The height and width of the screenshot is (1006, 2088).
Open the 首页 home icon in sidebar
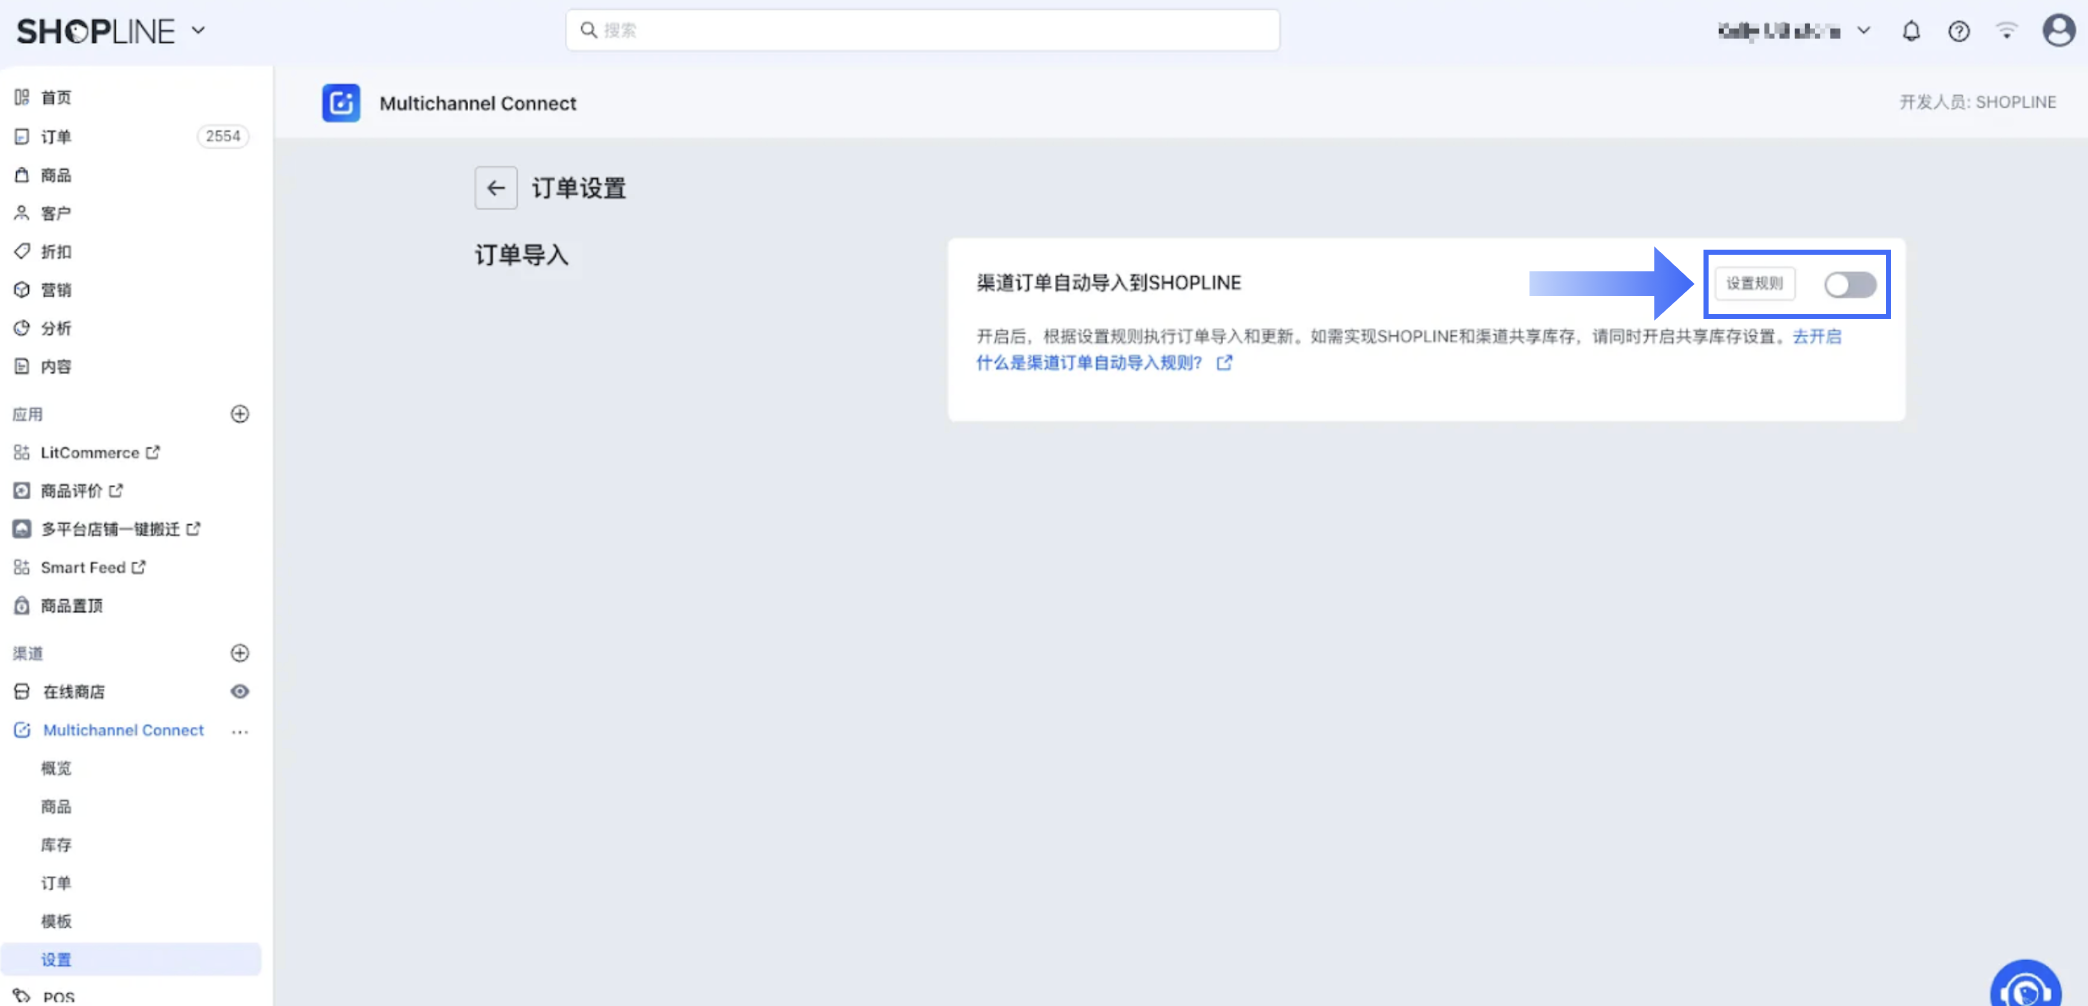click(x=22, y=97)
